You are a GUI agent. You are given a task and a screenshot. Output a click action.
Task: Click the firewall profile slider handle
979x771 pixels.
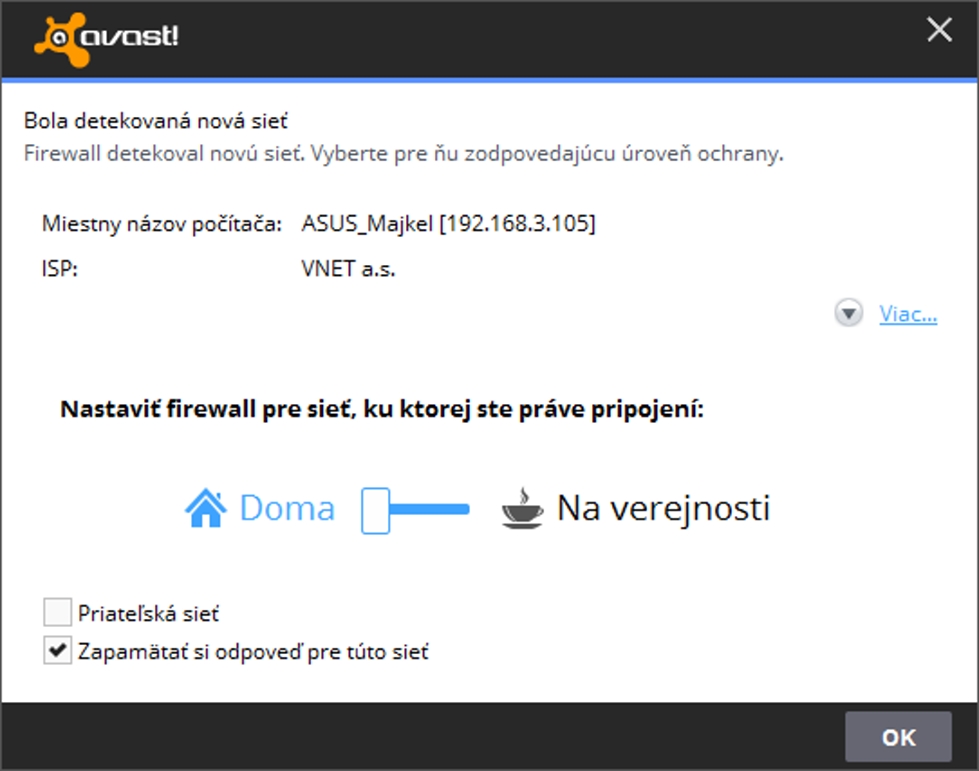point(375,510)
